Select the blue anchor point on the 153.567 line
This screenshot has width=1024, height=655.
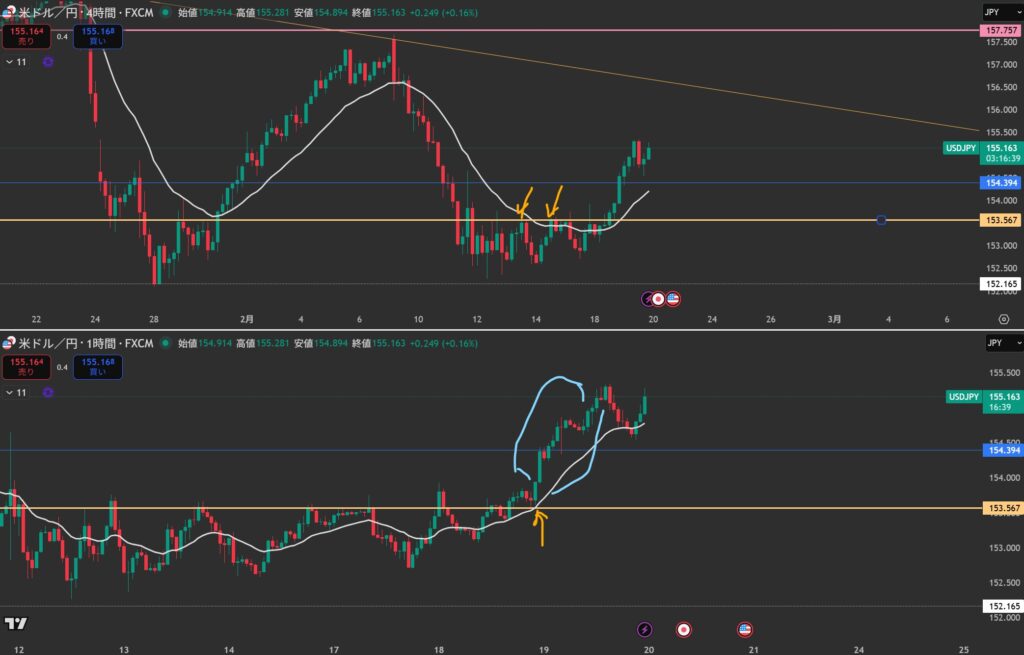880,220
